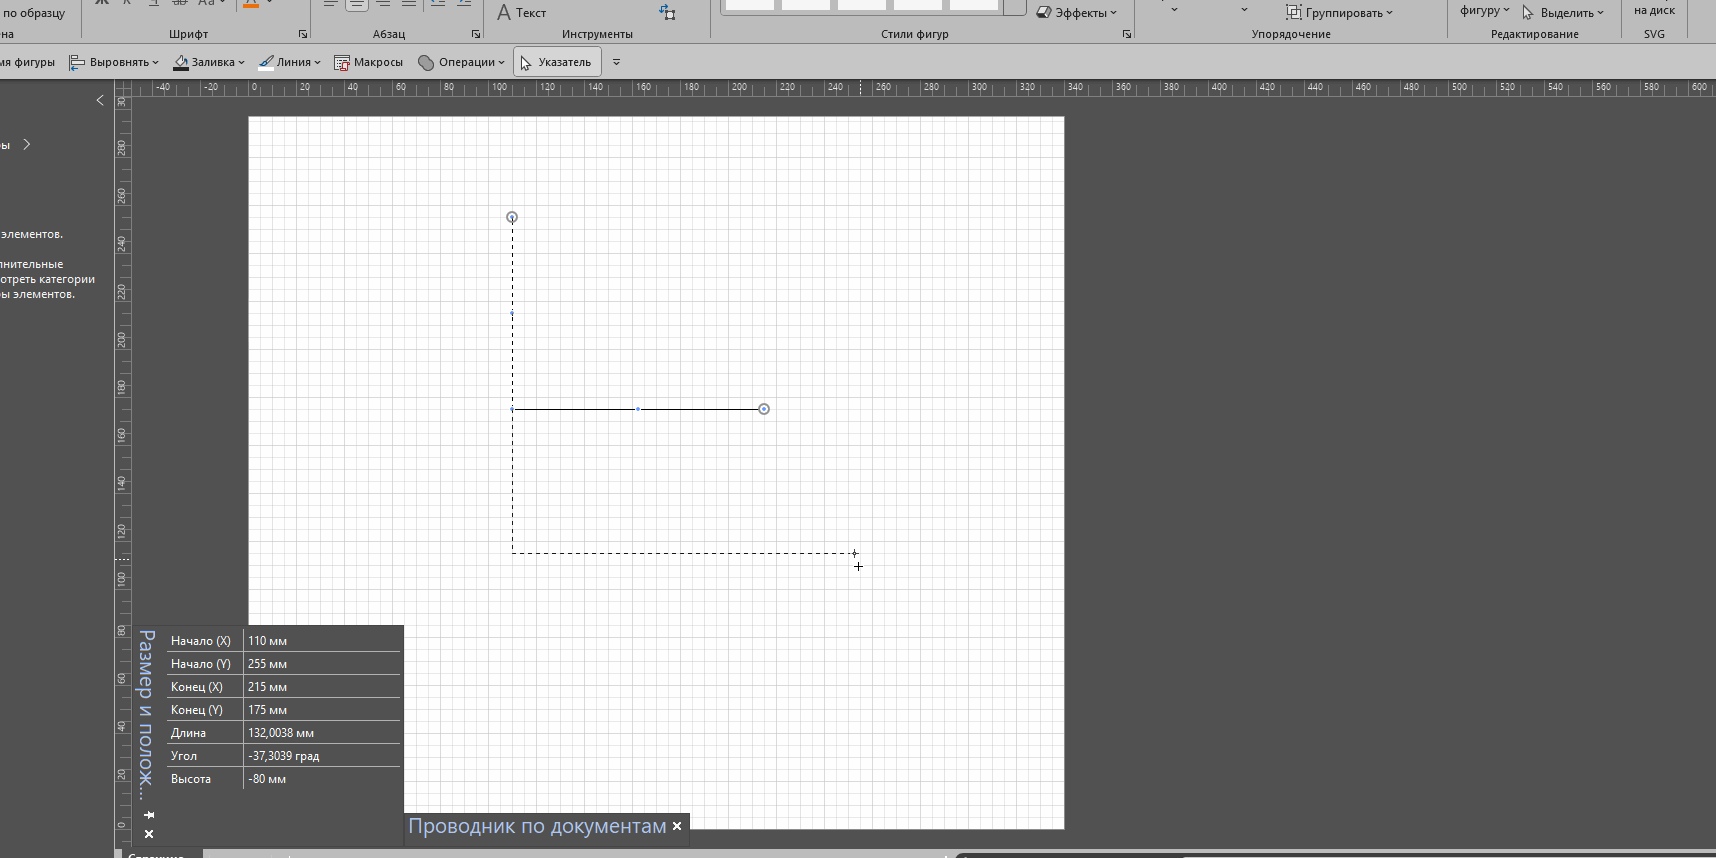Screen dimensions: 1716x858
Task: Click the Операции shape icon
Action: click(x=426, y=62)
